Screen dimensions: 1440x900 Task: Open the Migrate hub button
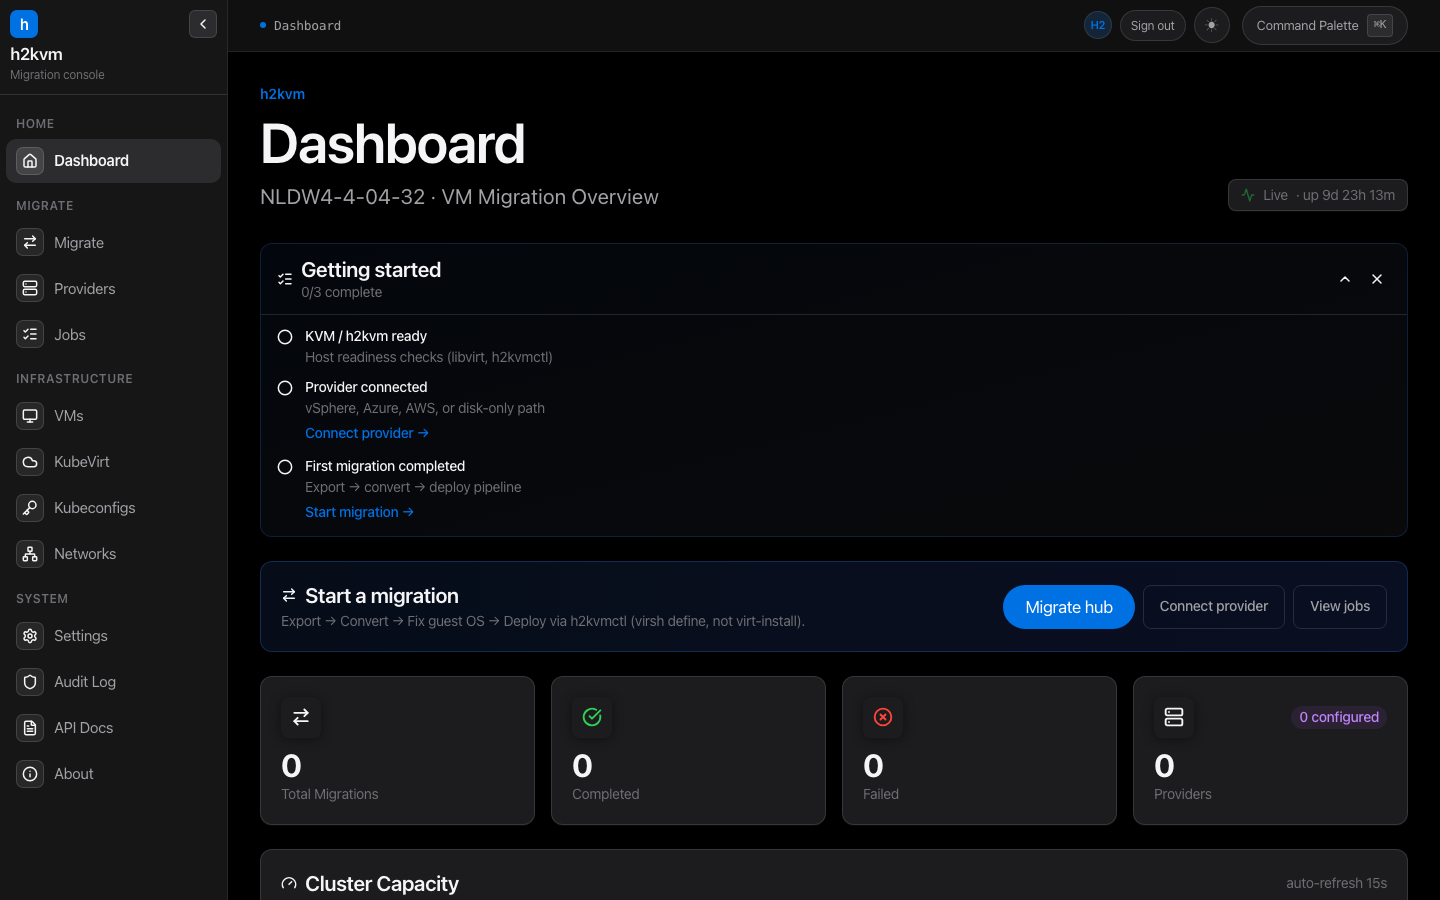(x=1069, y=607)
